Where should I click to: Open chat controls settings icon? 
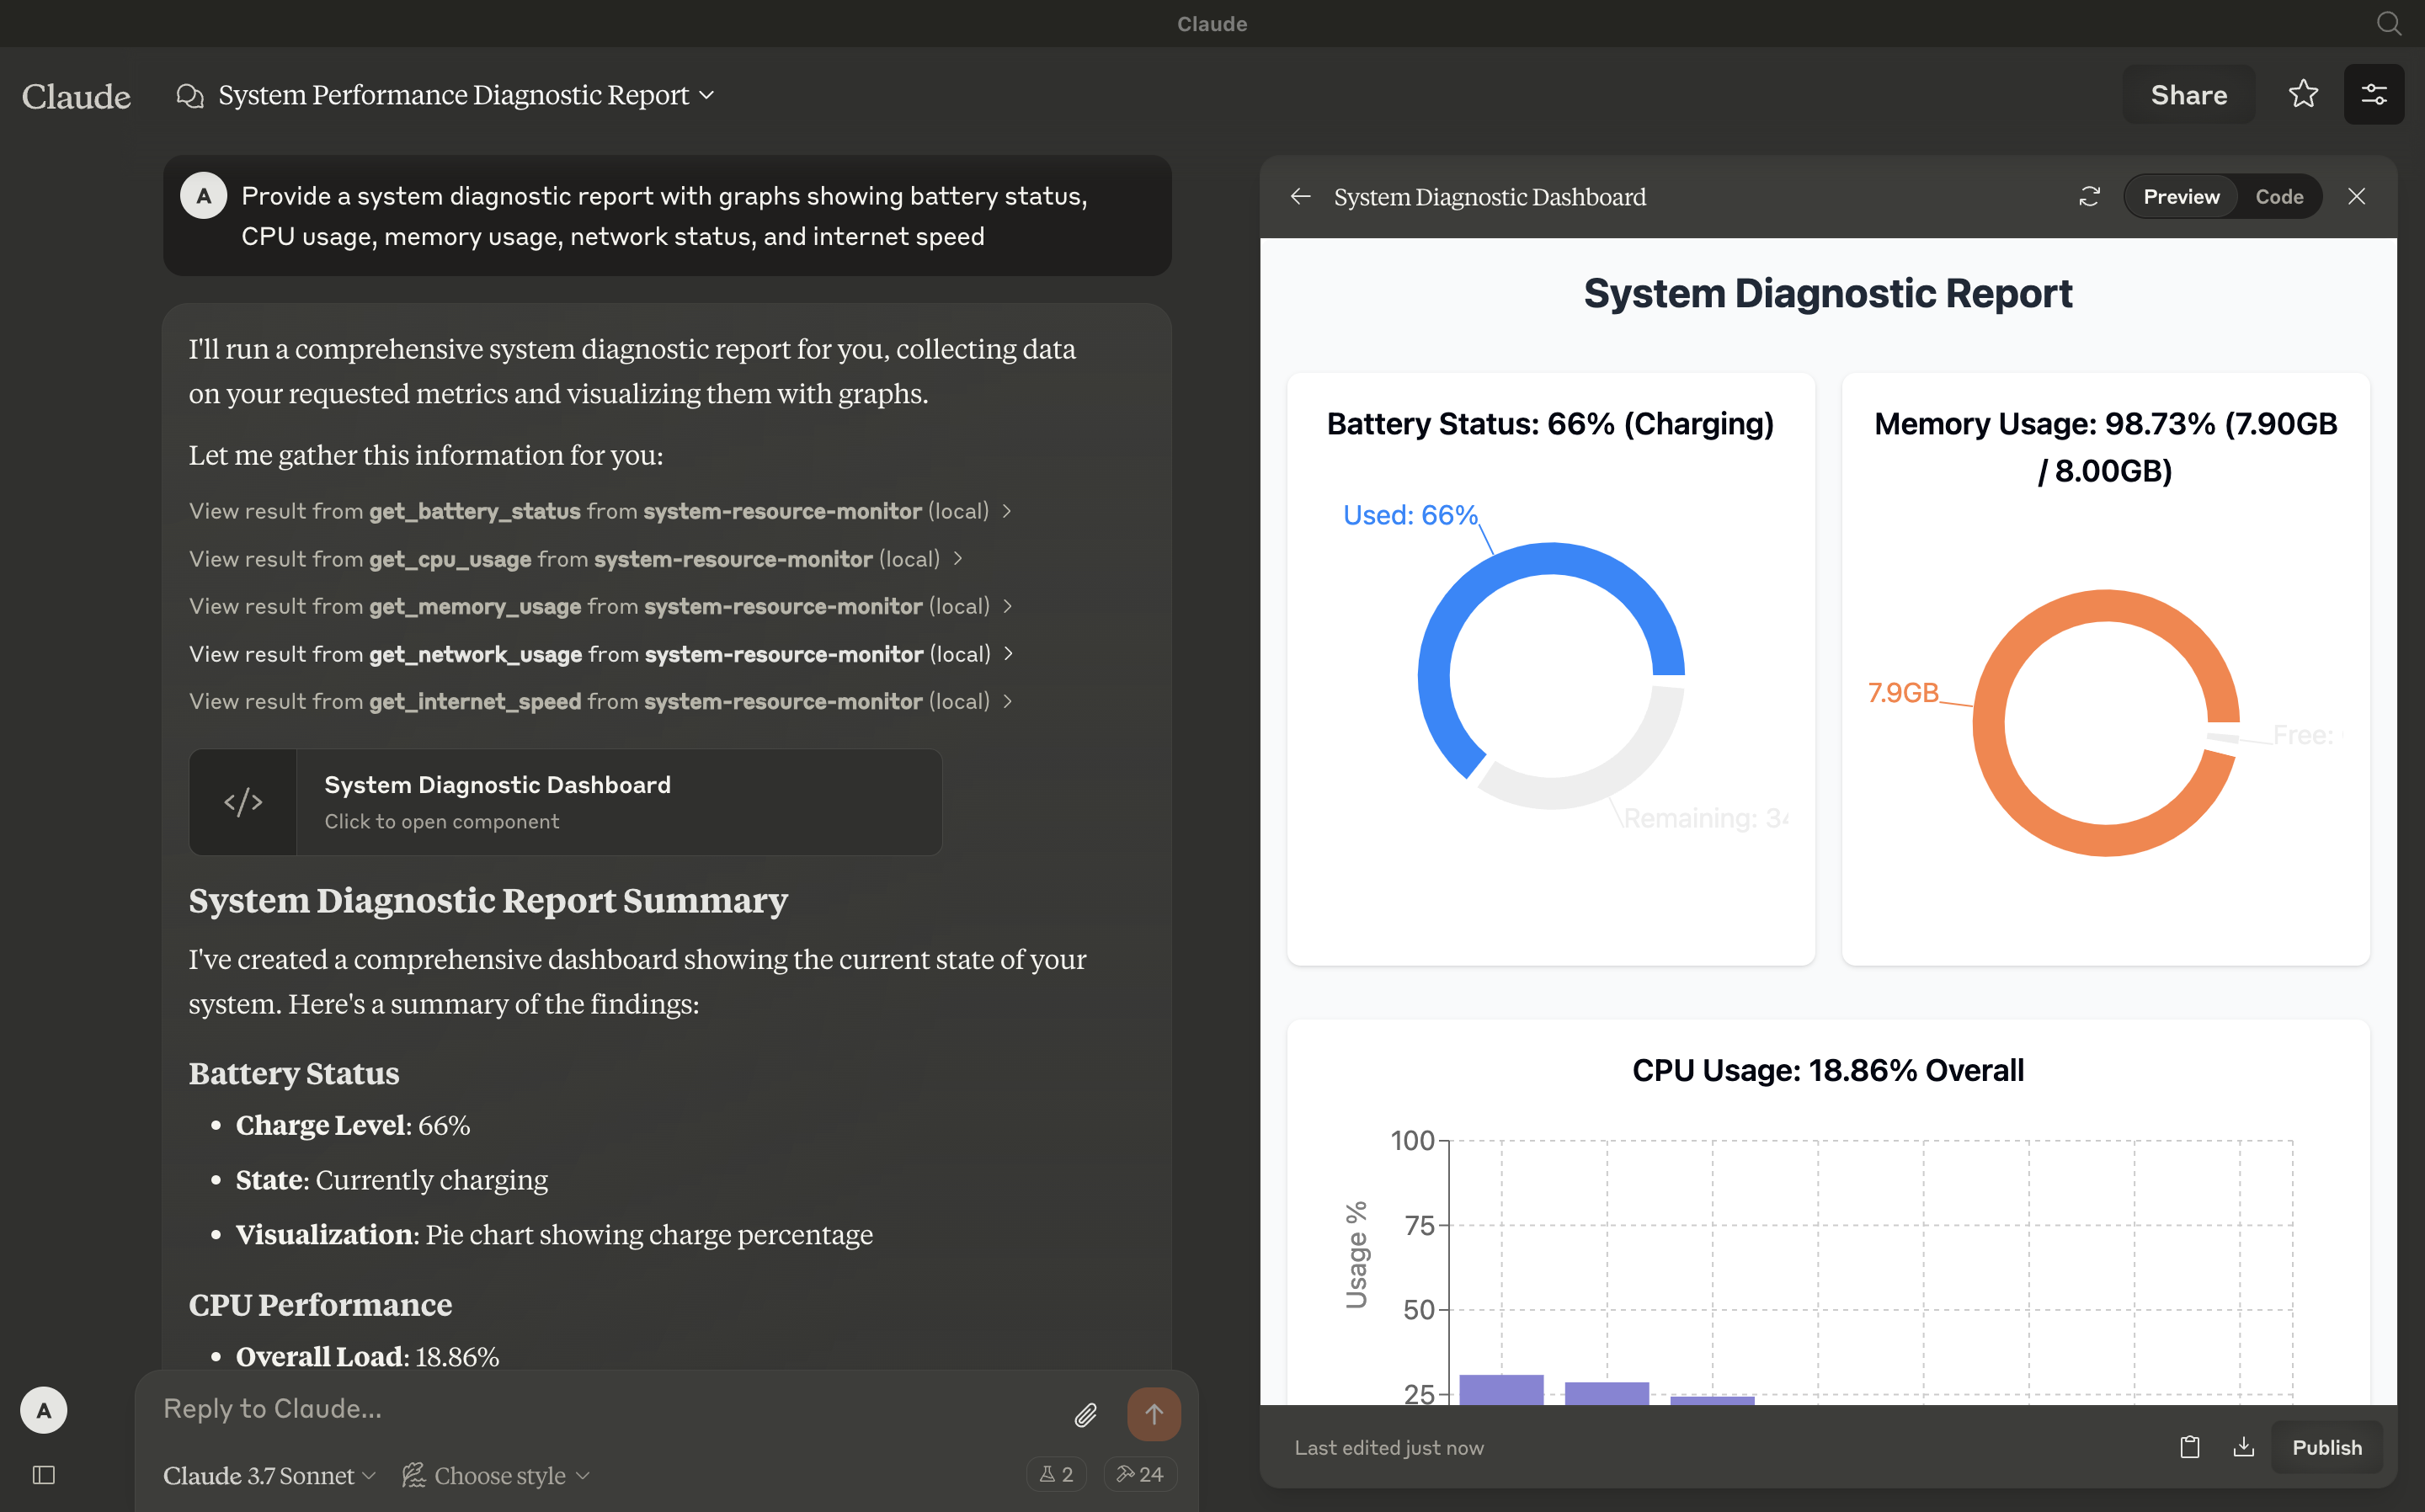click(2373, 94)
